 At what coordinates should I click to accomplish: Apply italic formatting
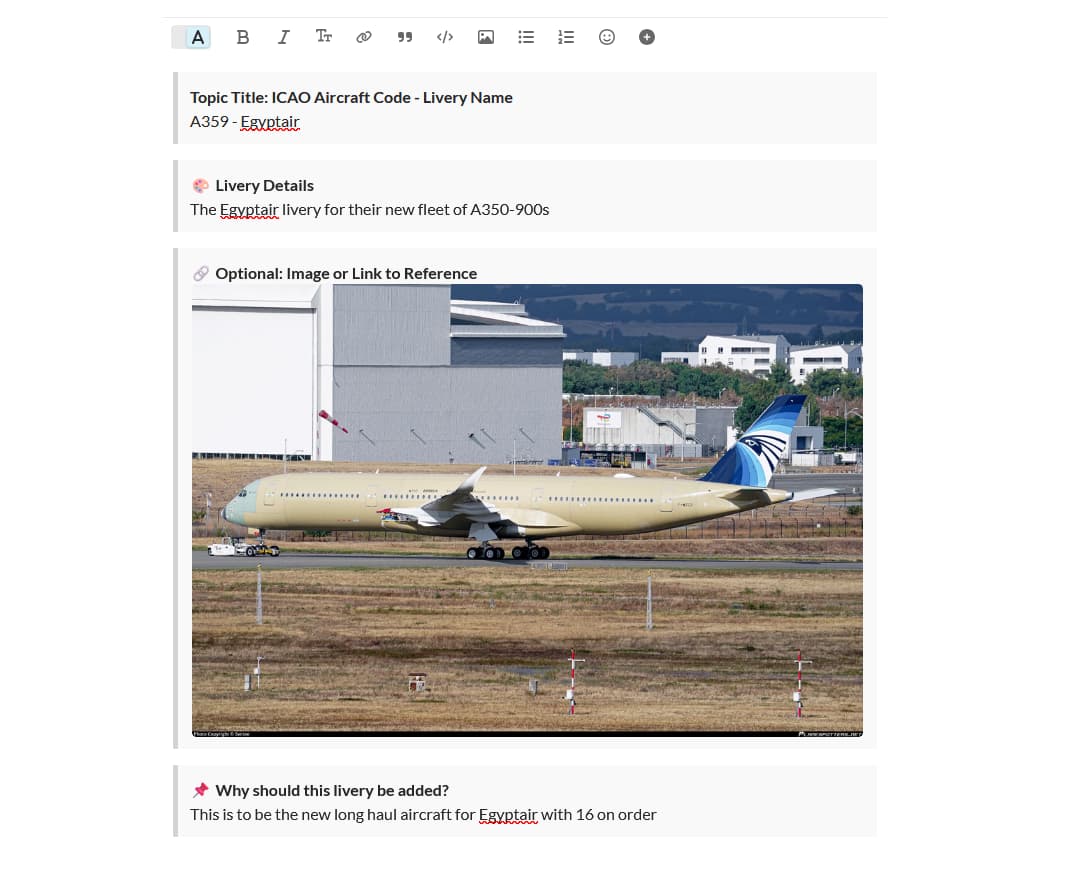(x=283, y=37)
